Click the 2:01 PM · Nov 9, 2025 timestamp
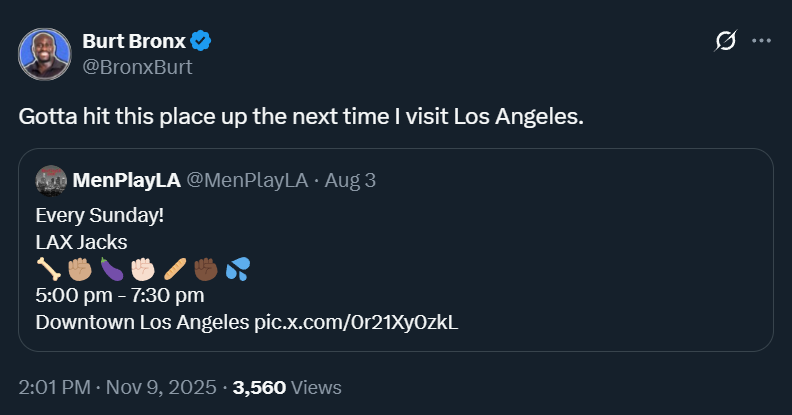 pyautogui.click(x=116, y=387)
